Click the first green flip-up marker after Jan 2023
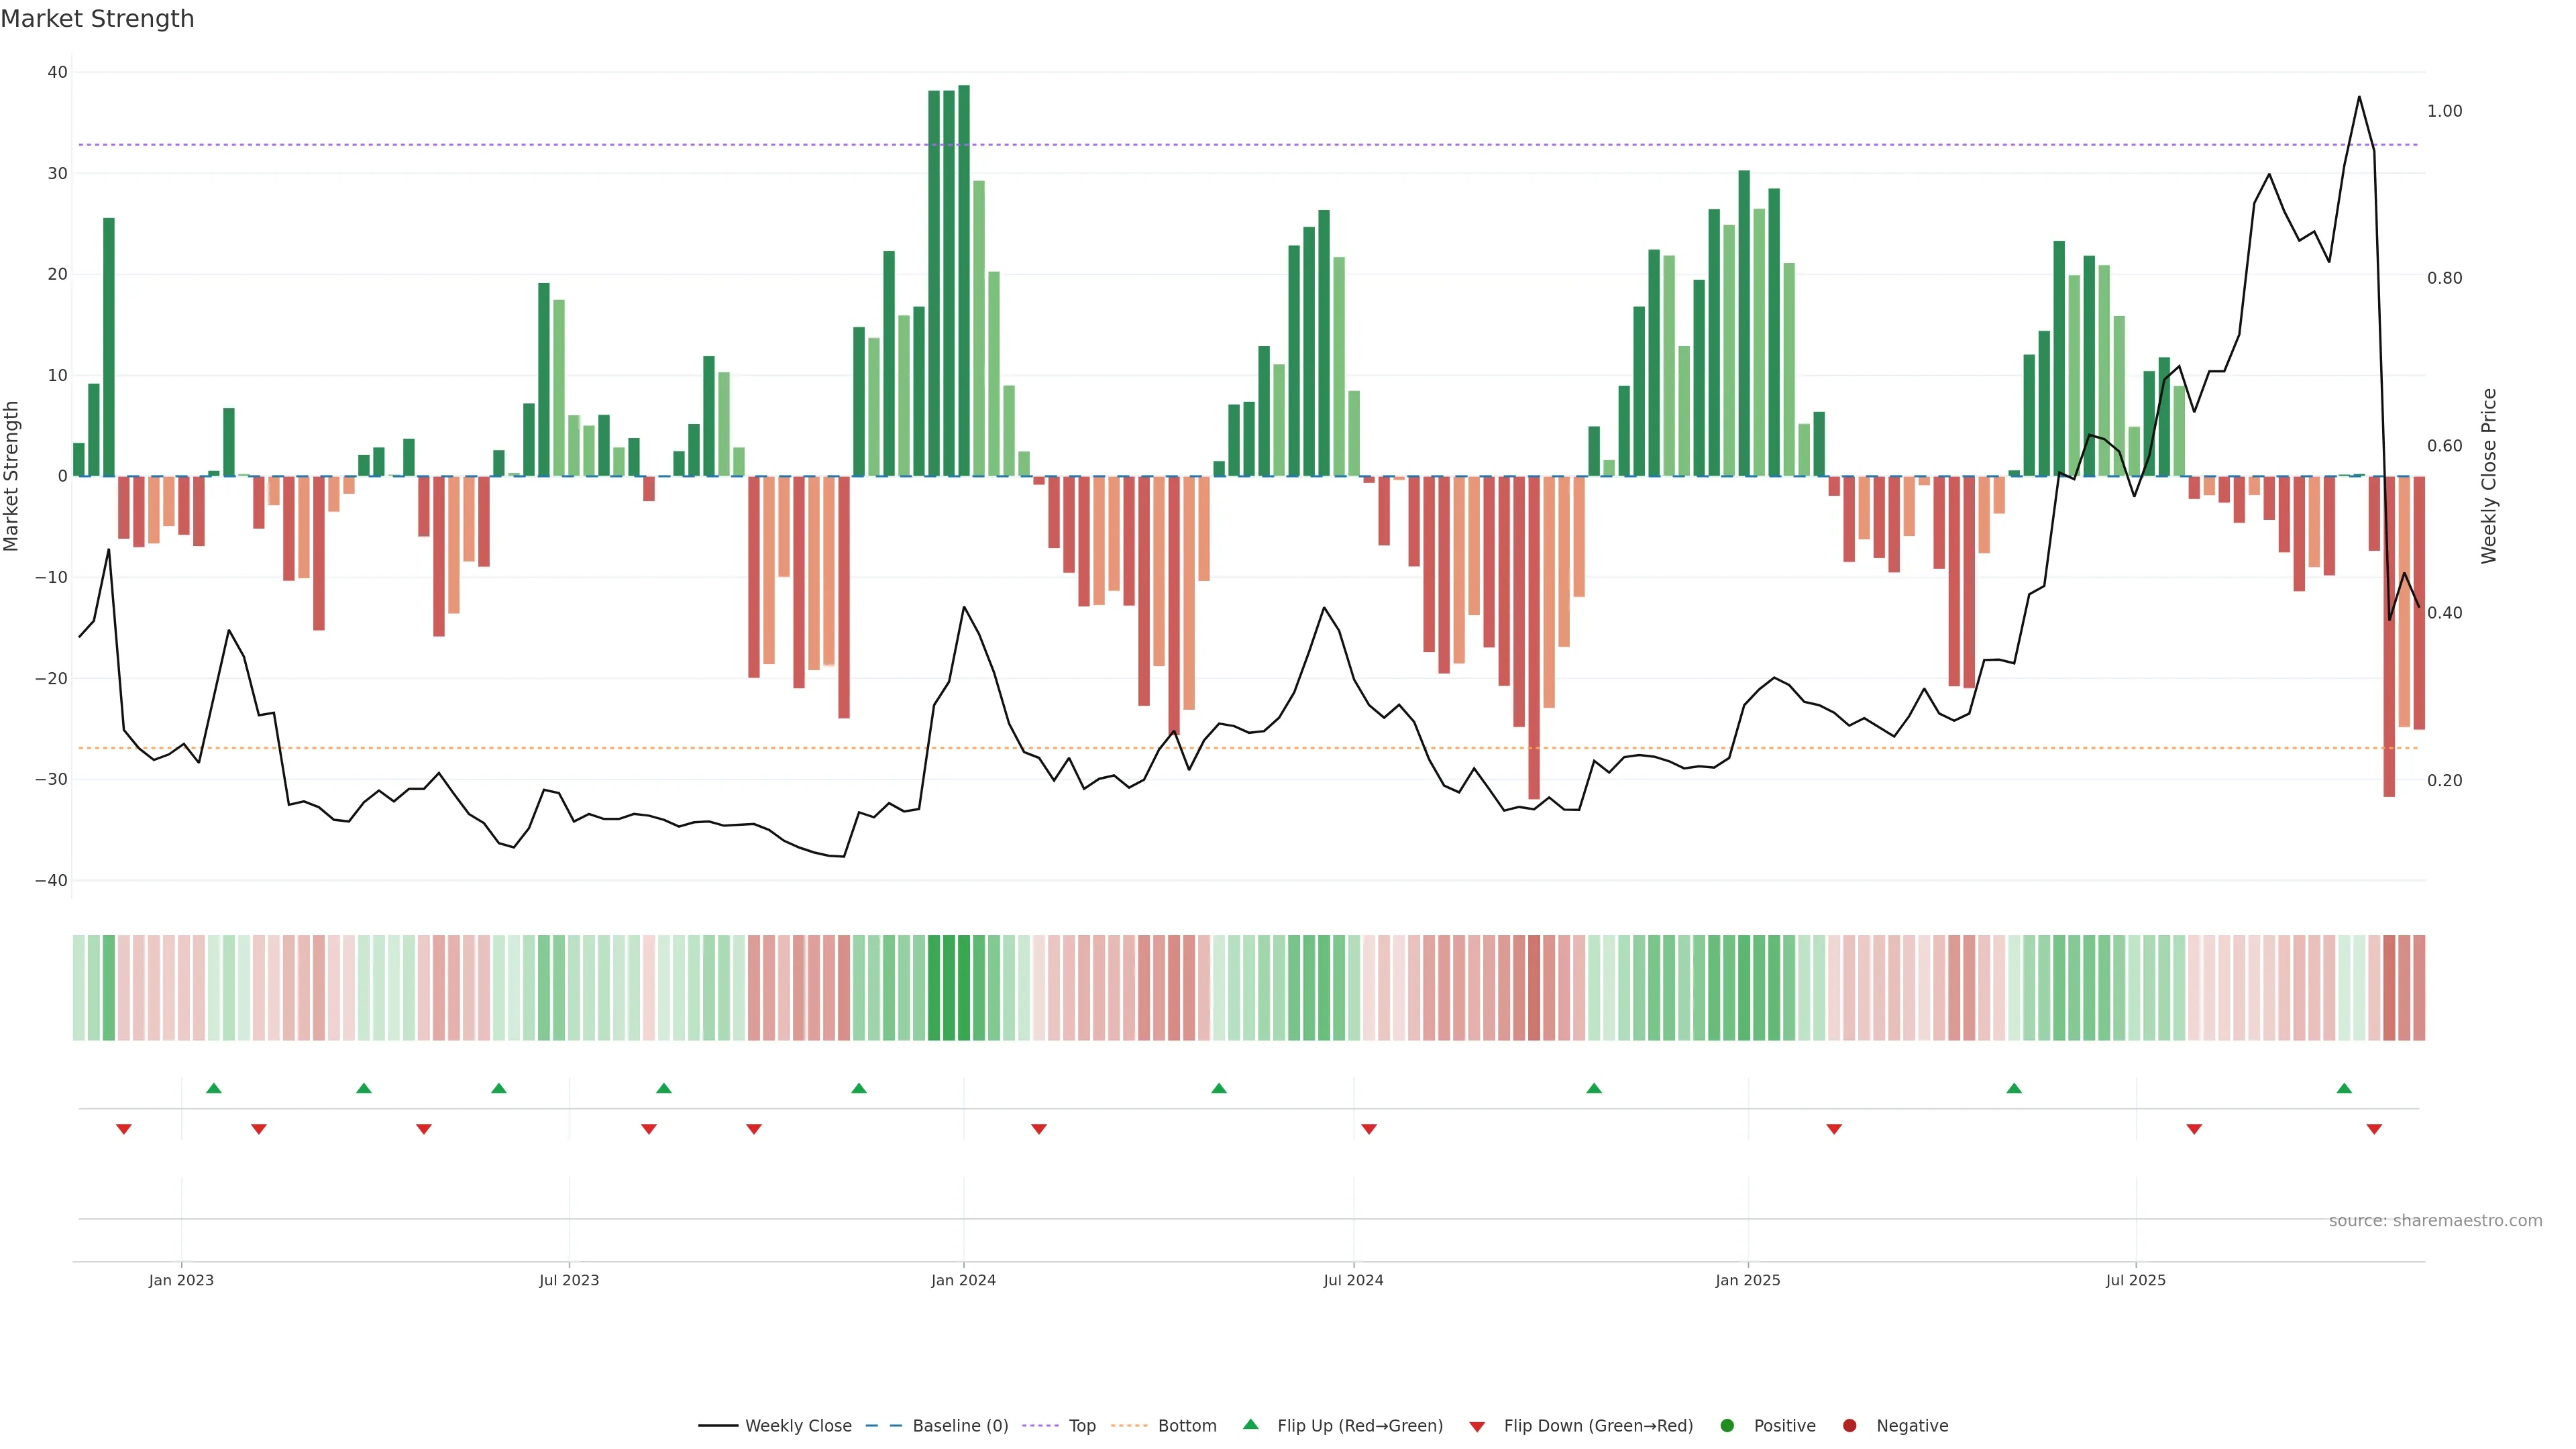The image size is (2576, 1449). 213,1088
